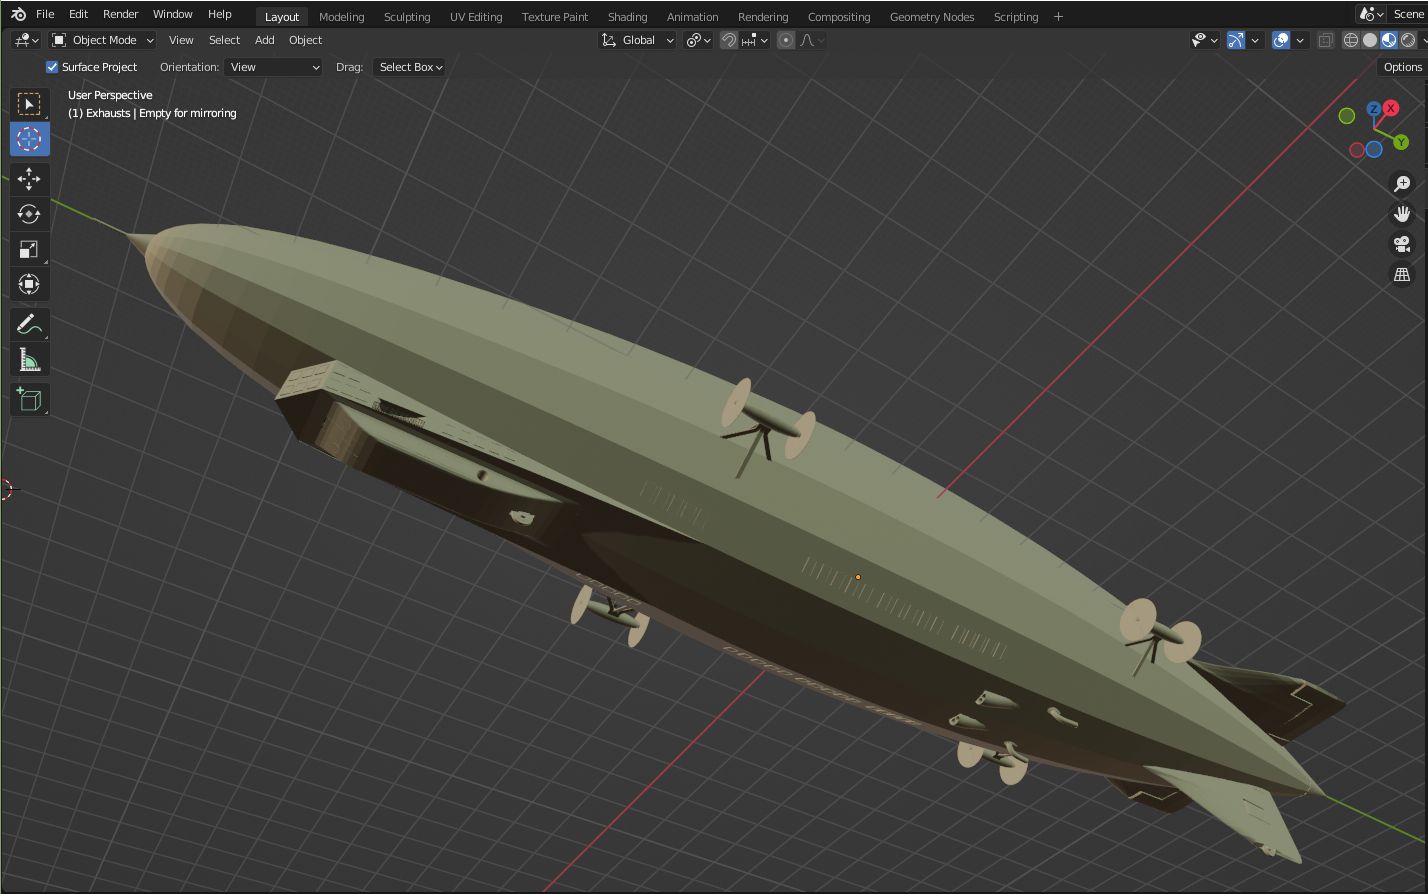Open the Window menu

pyautogui.click(x=172, y=14)
